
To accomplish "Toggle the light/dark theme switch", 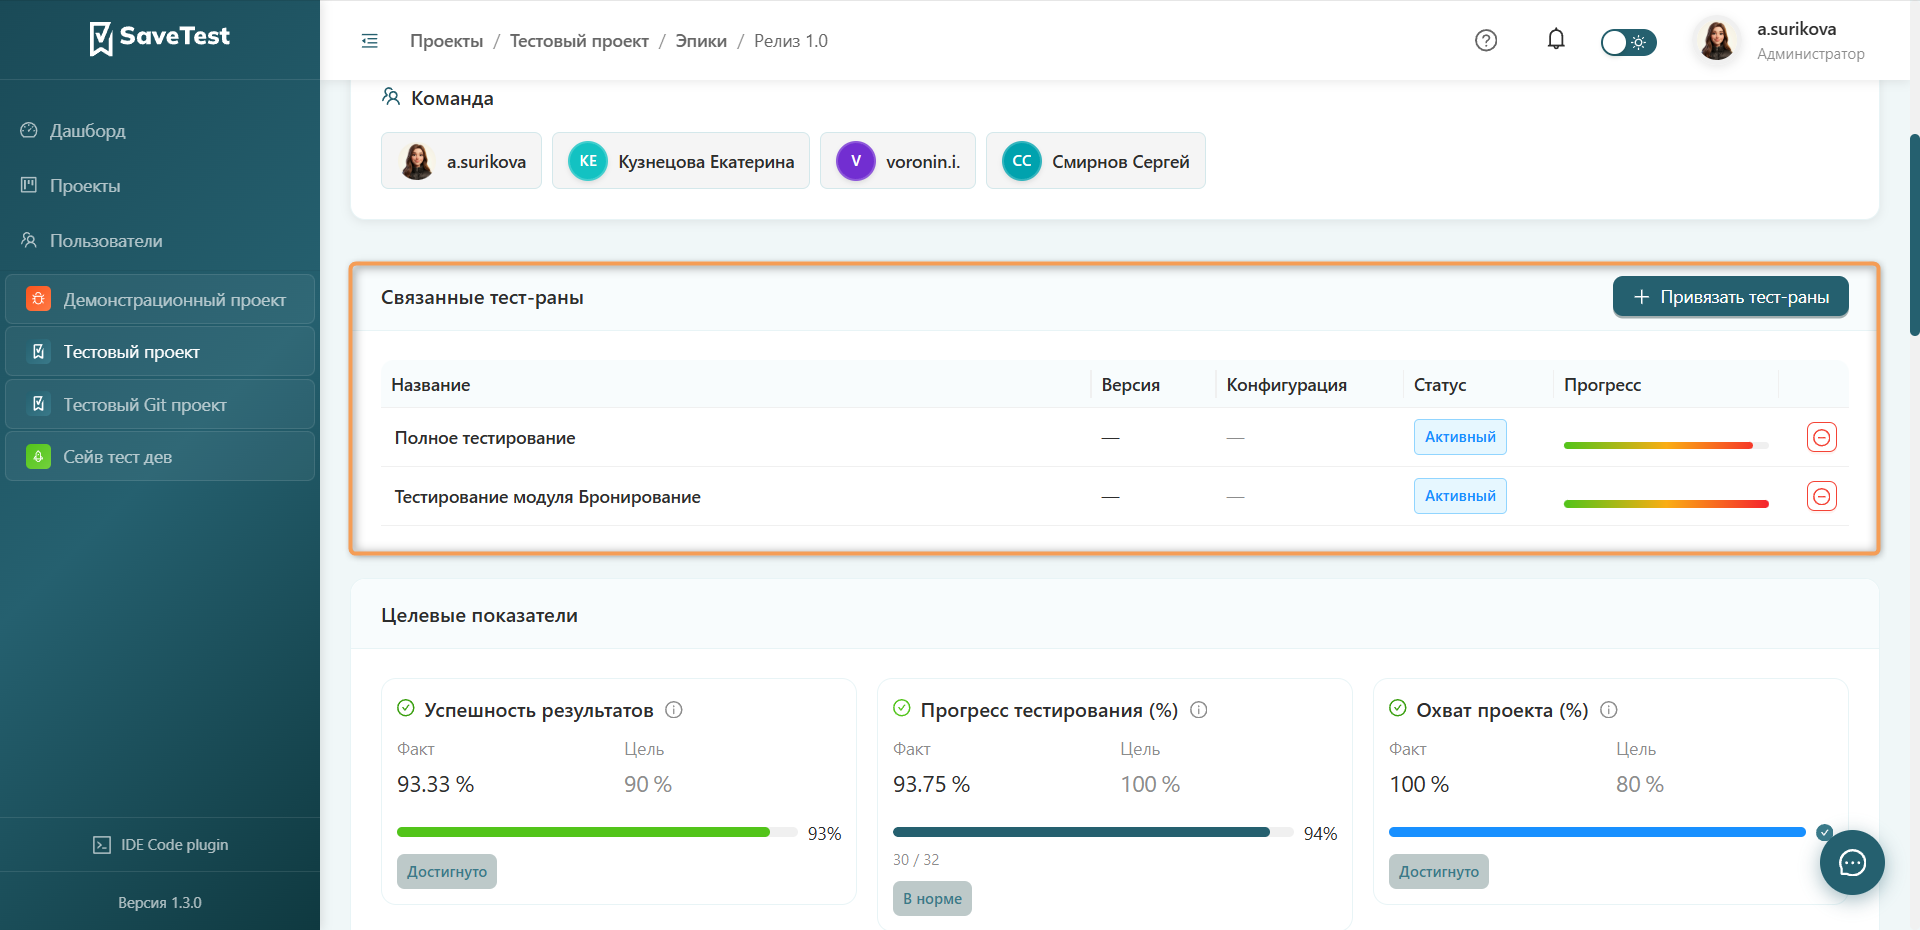I will tap(1628, 42).
